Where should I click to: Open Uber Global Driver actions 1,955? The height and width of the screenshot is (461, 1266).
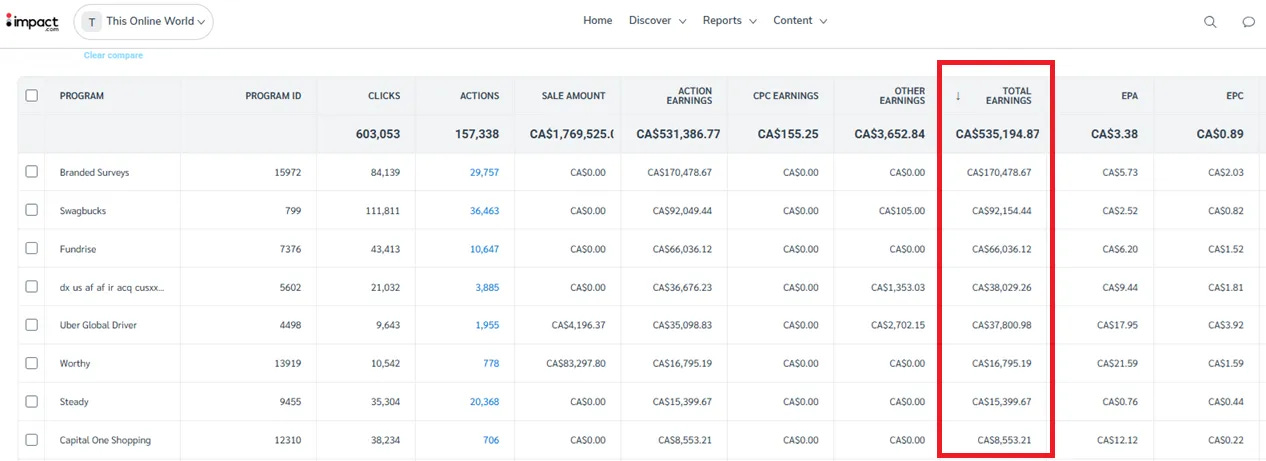coord(487,326)
